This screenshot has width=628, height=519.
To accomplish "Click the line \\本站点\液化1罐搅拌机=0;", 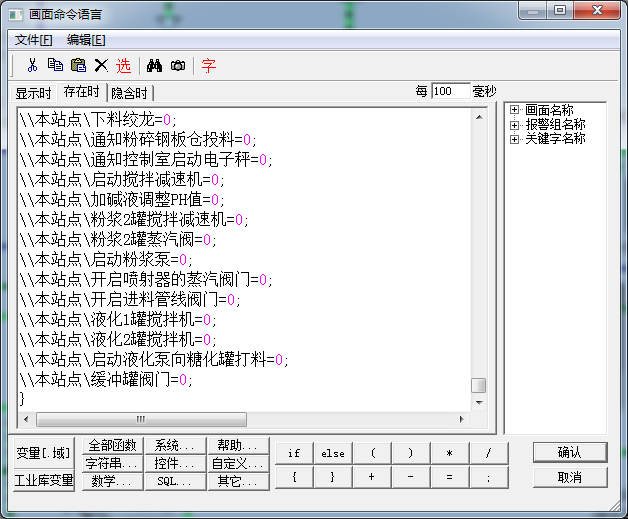I will click(x=118, y=319).
